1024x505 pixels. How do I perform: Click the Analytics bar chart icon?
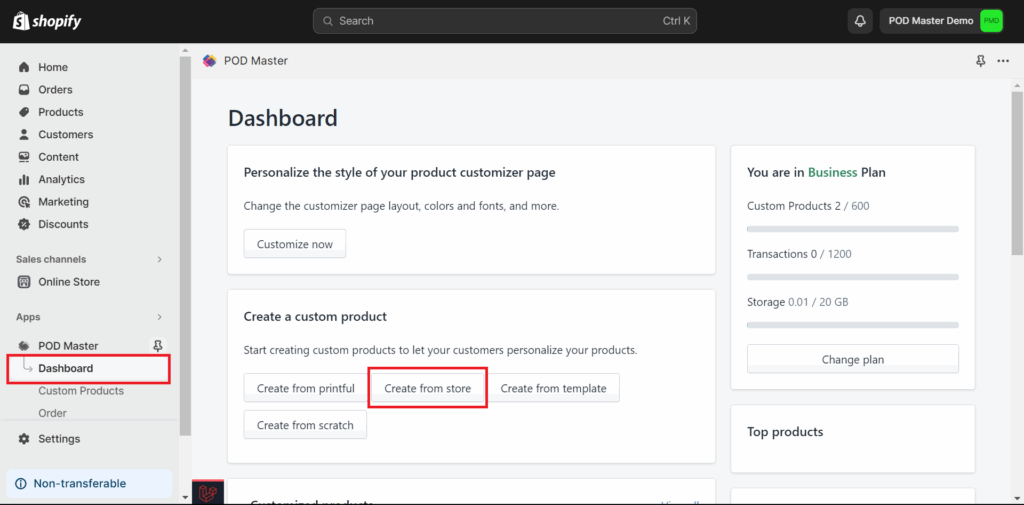click(24, 179)
